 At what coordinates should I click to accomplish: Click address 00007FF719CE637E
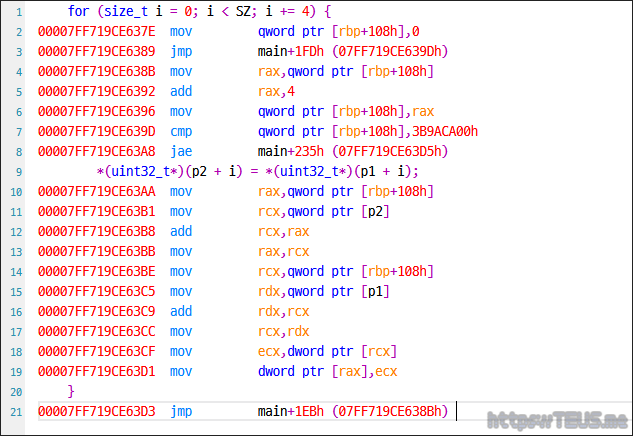pos(96,31)
